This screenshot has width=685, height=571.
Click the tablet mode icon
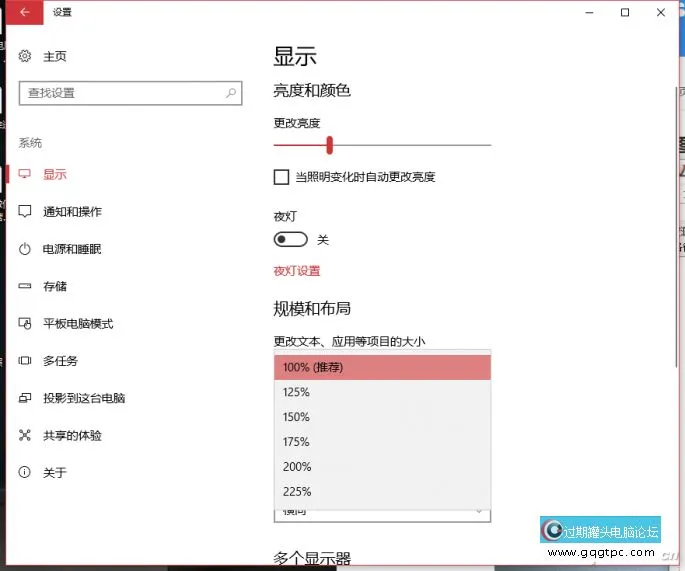coord(25,323)
